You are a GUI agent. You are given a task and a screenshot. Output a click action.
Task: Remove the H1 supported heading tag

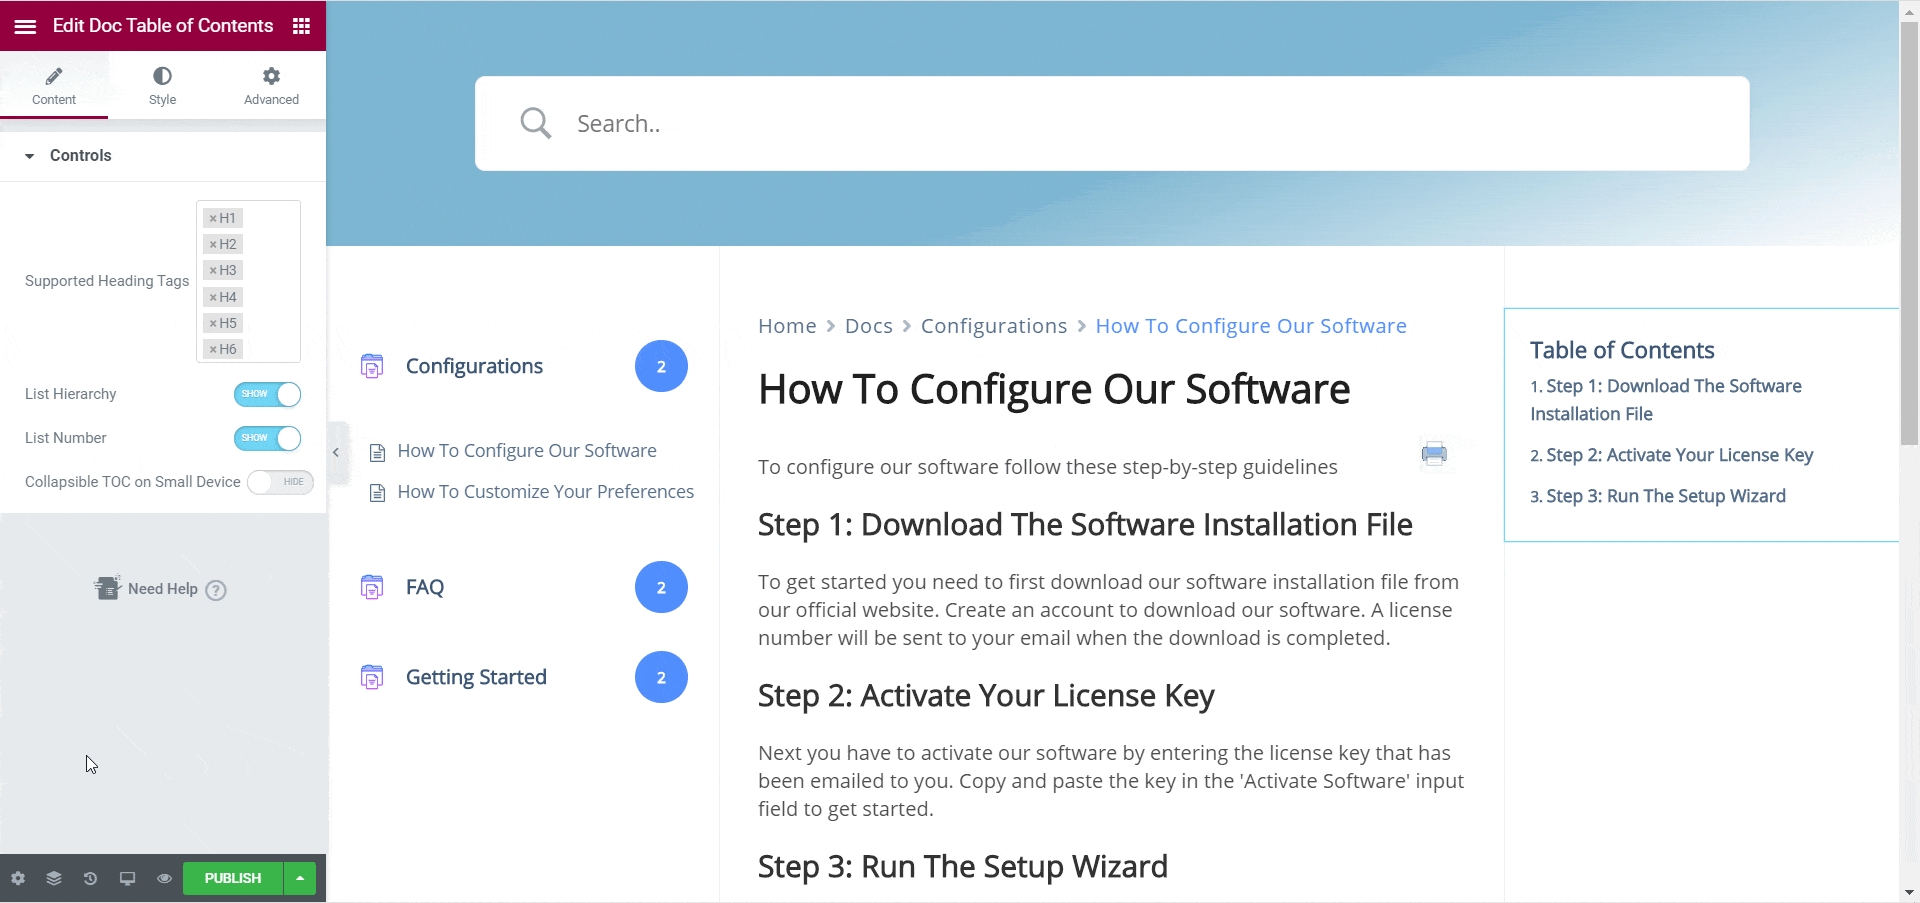[x=213, y=218]
